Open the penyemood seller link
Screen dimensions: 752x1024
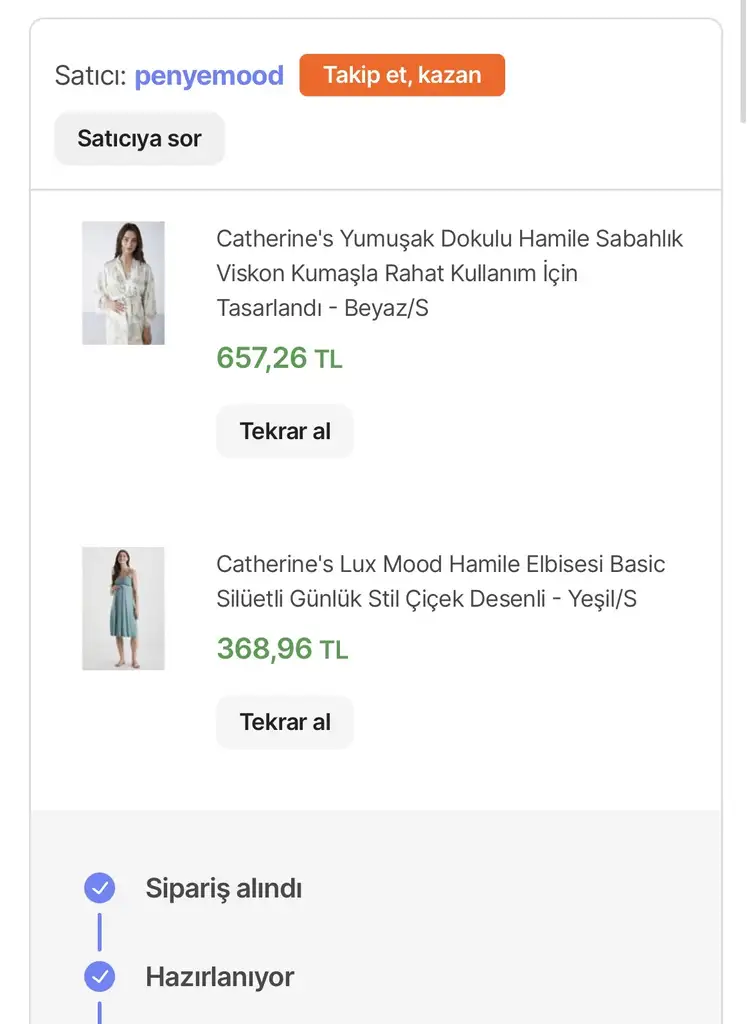coord(209,76)
